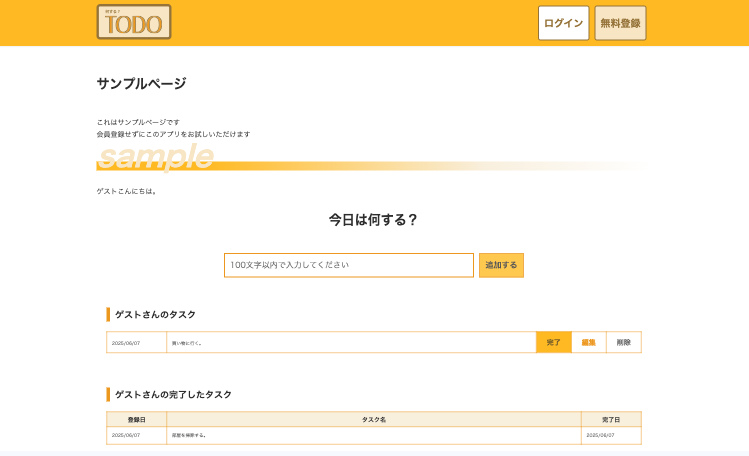
Task: Click the completed task name cell
Action: coord(373,435)
